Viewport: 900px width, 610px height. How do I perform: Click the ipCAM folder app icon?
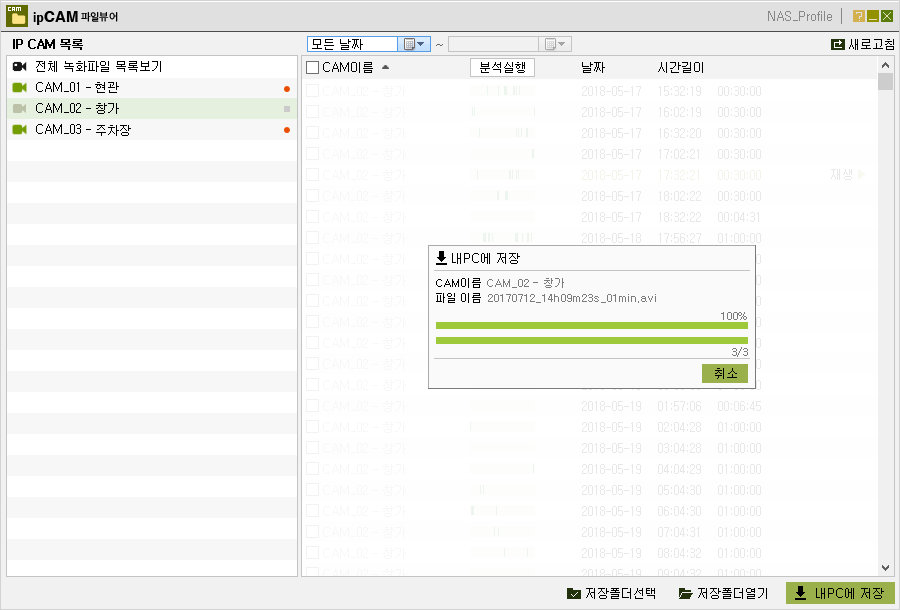(17, 16)
